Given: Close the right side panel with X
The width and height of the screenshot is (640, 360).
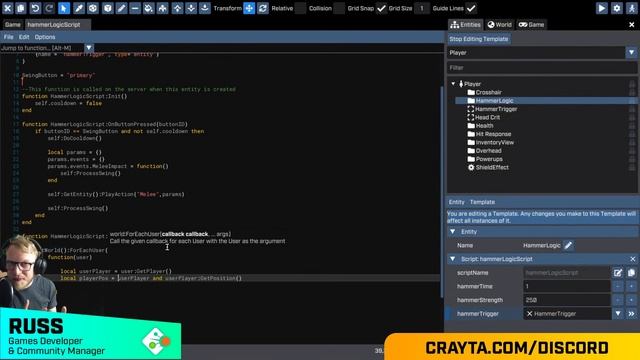Looking at the screenshot, I should coord(632,24).
